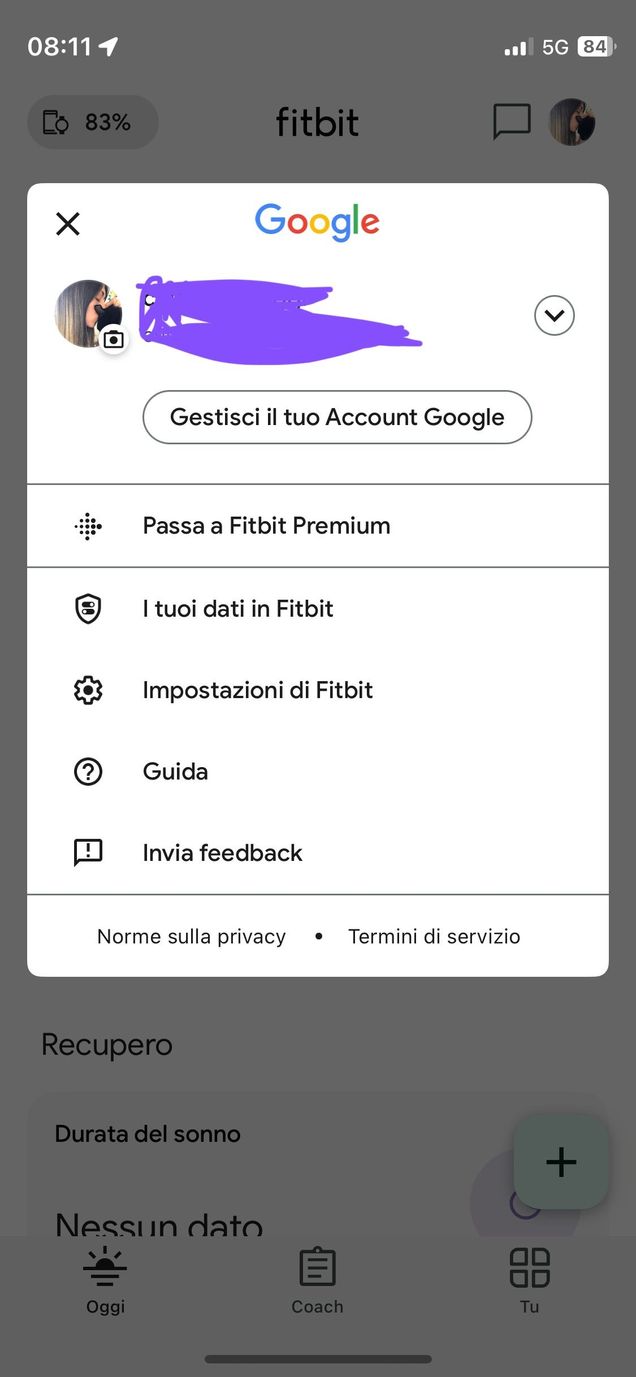Expand the account switcher chevron

[x=554, y=316]
